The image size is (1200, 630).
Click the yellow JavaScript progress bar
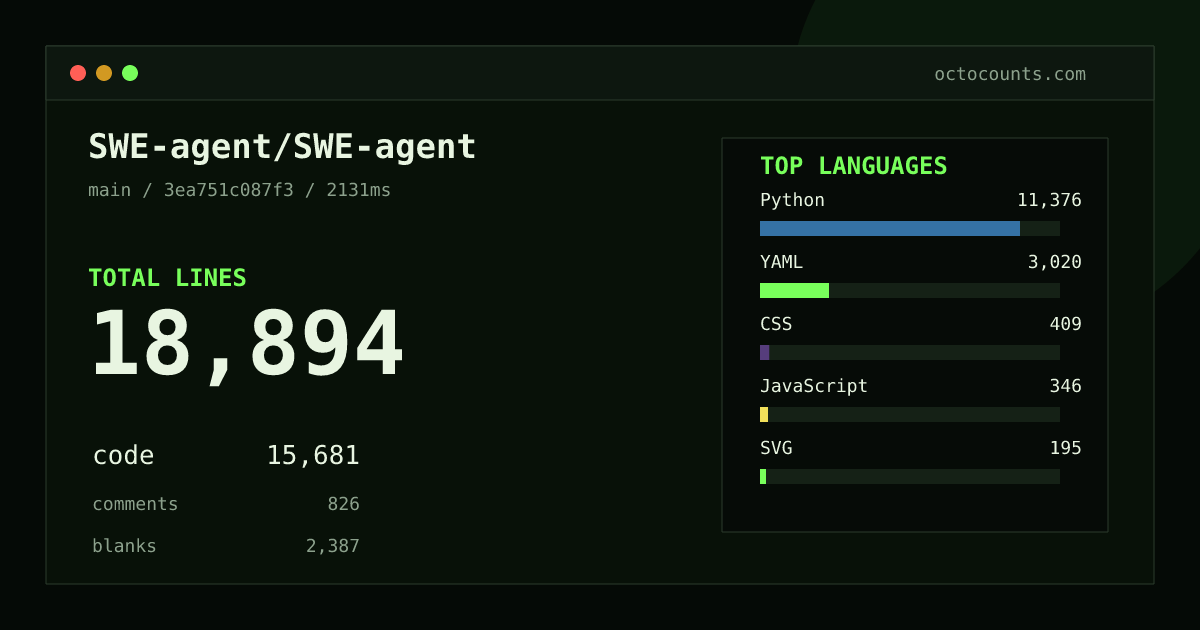(764, 414)
